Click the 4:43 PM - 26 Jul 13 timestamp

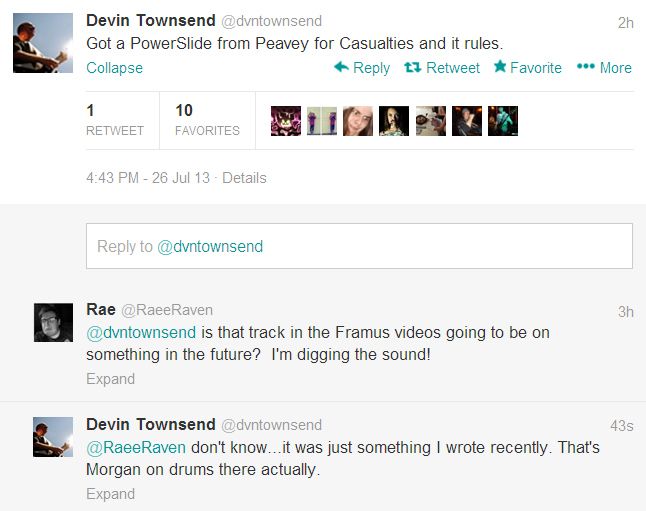click(148, 178)
